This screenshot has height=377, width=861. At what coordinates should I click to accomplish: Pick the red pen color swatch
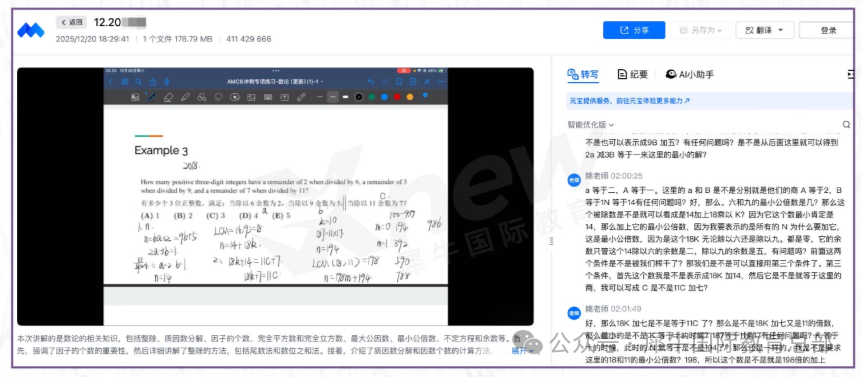click(x=397, y=97)
